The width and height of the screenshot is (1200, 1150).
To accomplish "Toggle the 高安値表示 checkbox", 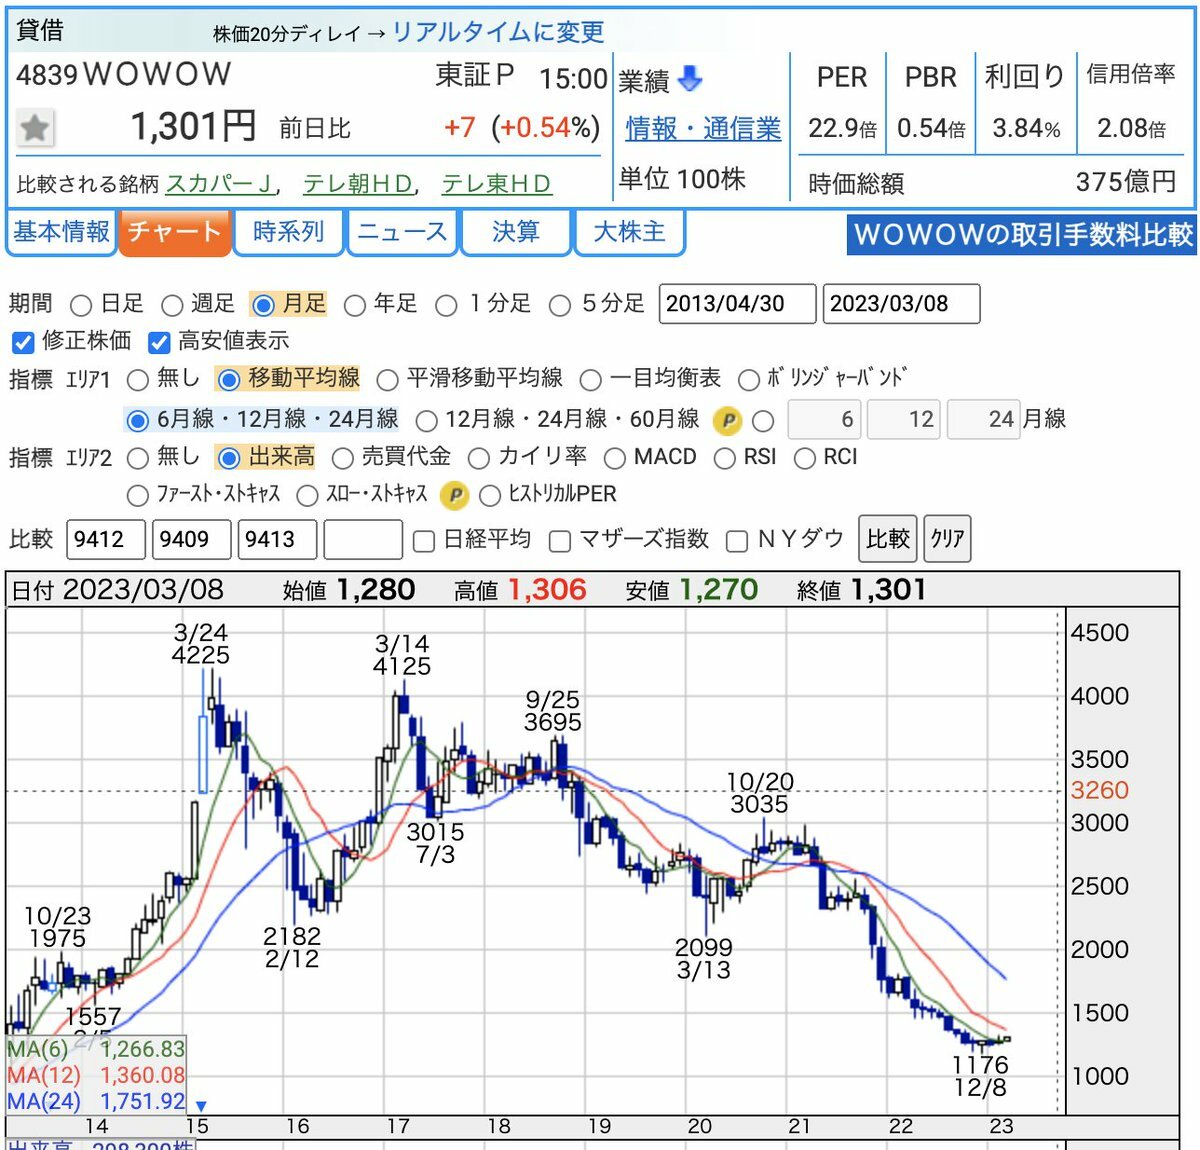I will [x=158, y=343].
